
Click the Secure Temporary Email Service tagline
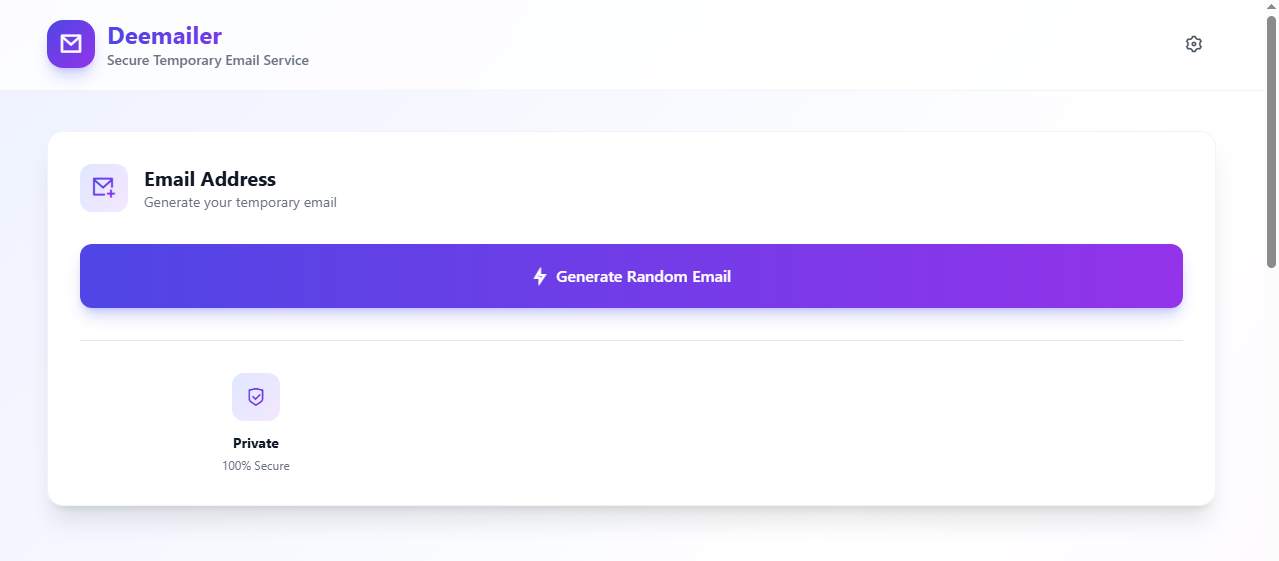pos(208,60)
